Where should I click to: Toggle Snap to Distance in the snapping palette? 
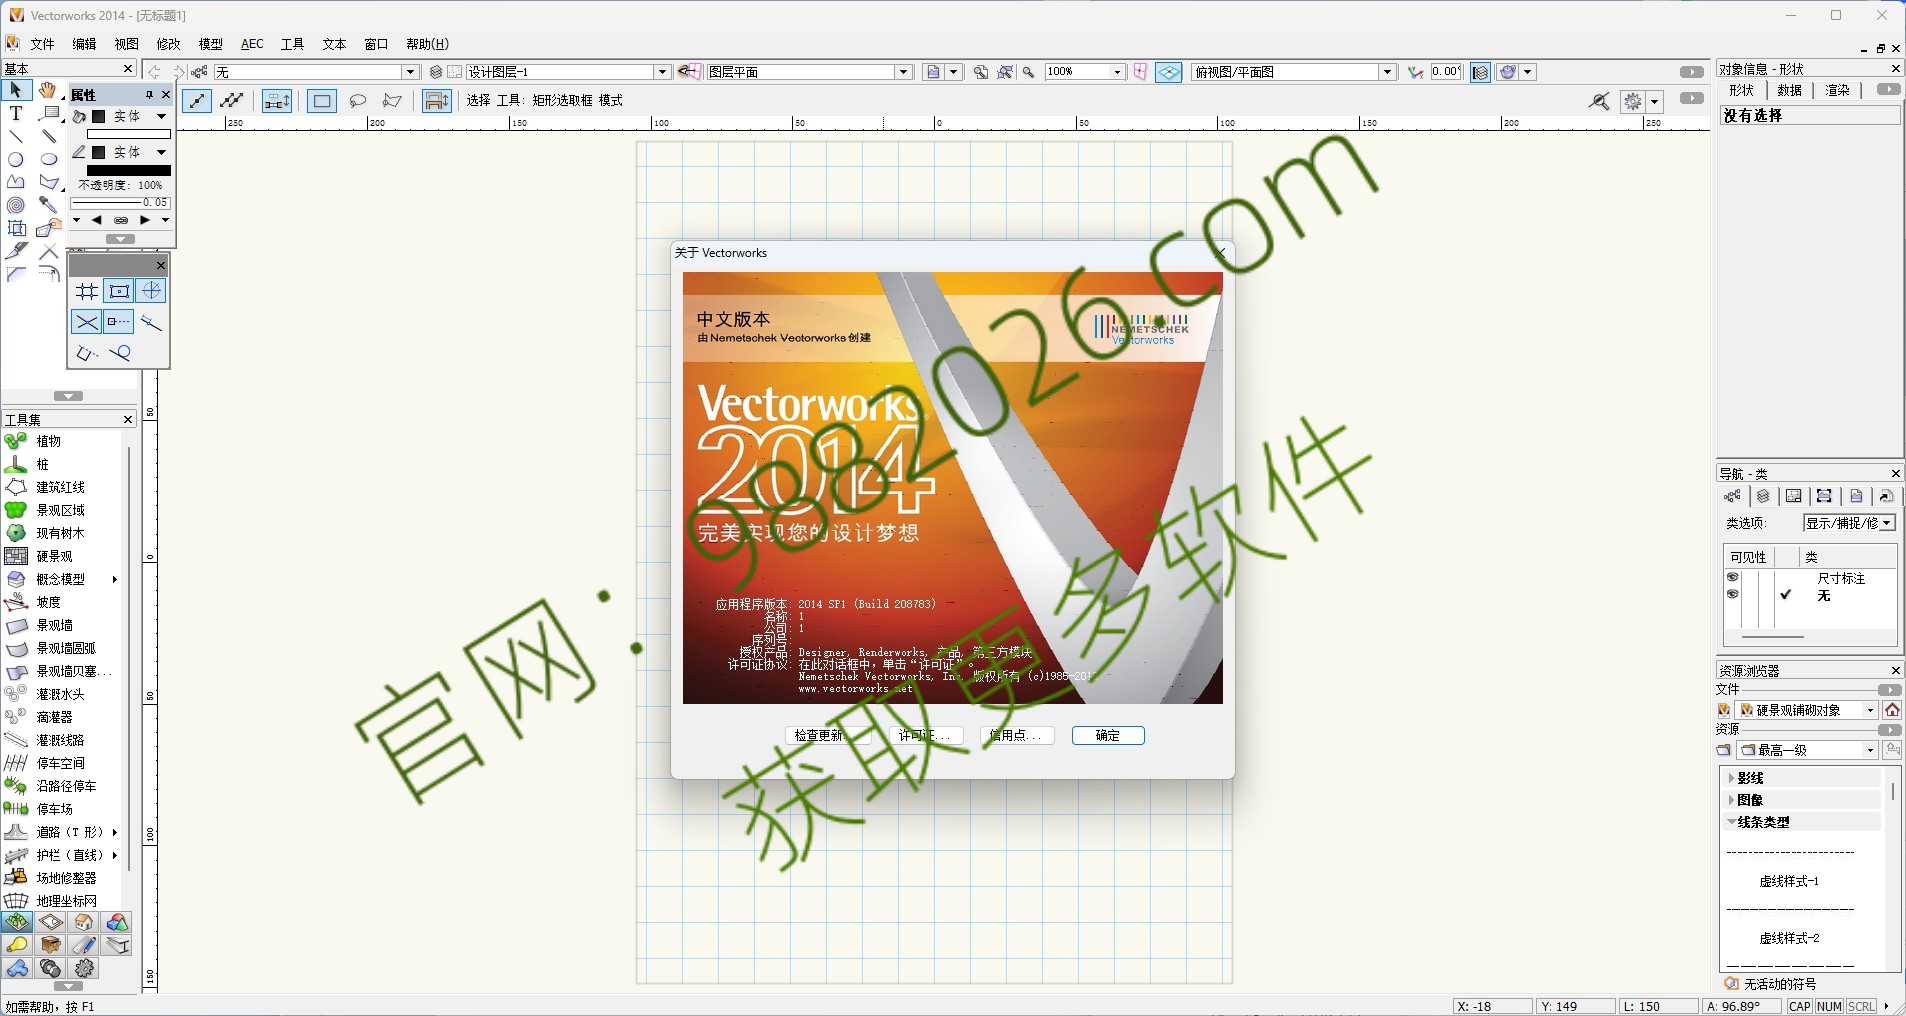coord(151,322)
